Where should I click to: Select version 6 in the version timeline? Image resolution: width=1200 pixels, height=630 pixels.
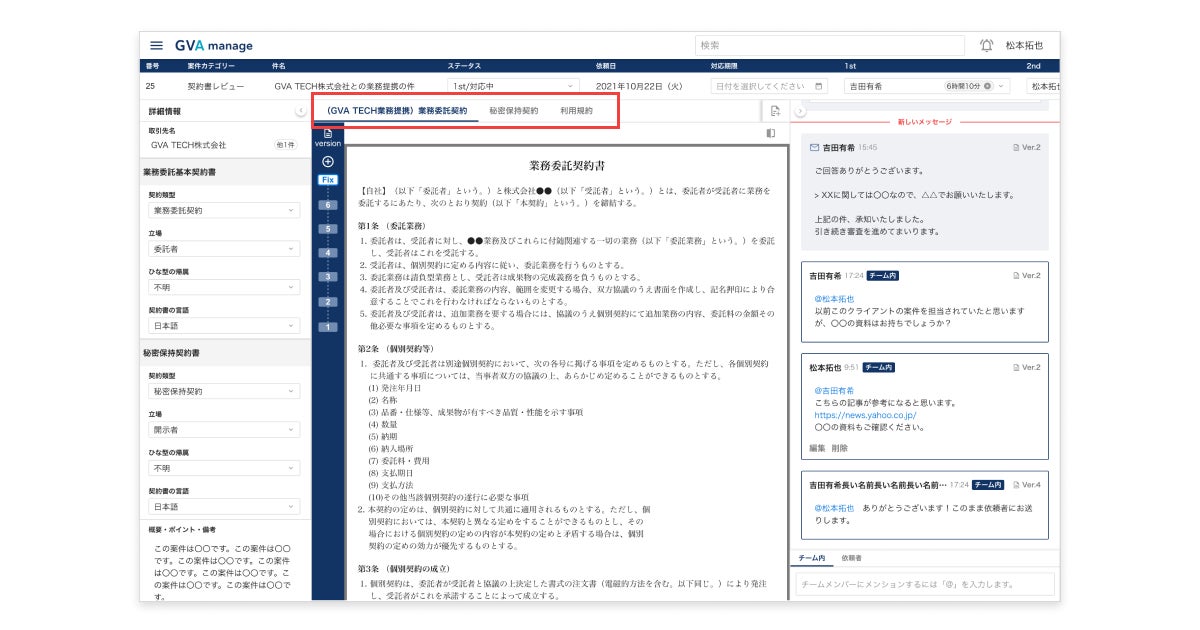[328, 204]
